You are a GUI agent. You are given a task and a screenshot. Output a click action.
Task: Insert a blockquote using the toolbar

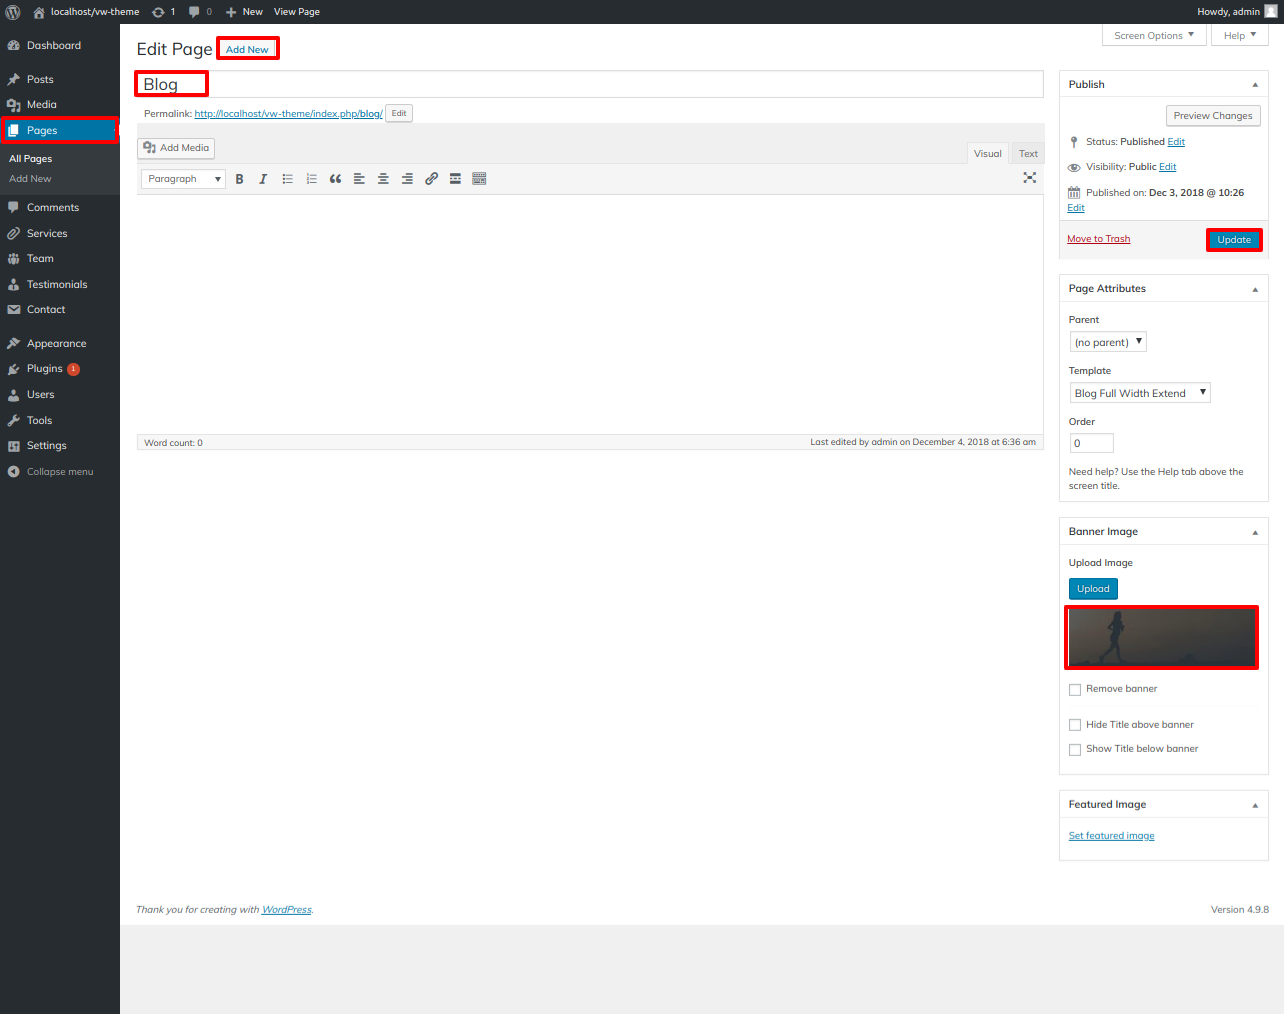pos(335,179)
